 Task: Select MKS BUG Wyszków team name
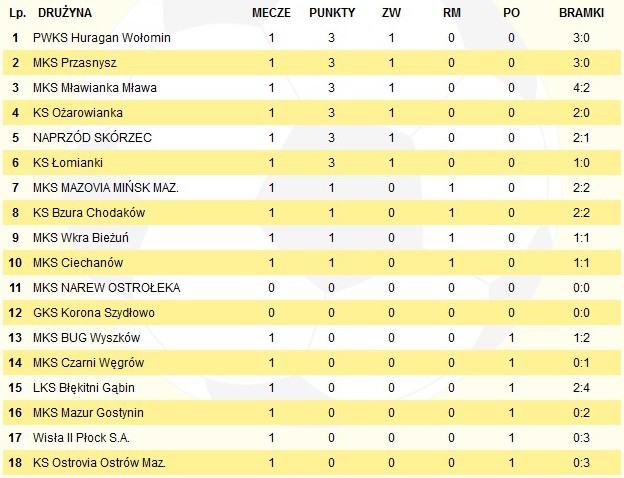click(x=86, y=338)
